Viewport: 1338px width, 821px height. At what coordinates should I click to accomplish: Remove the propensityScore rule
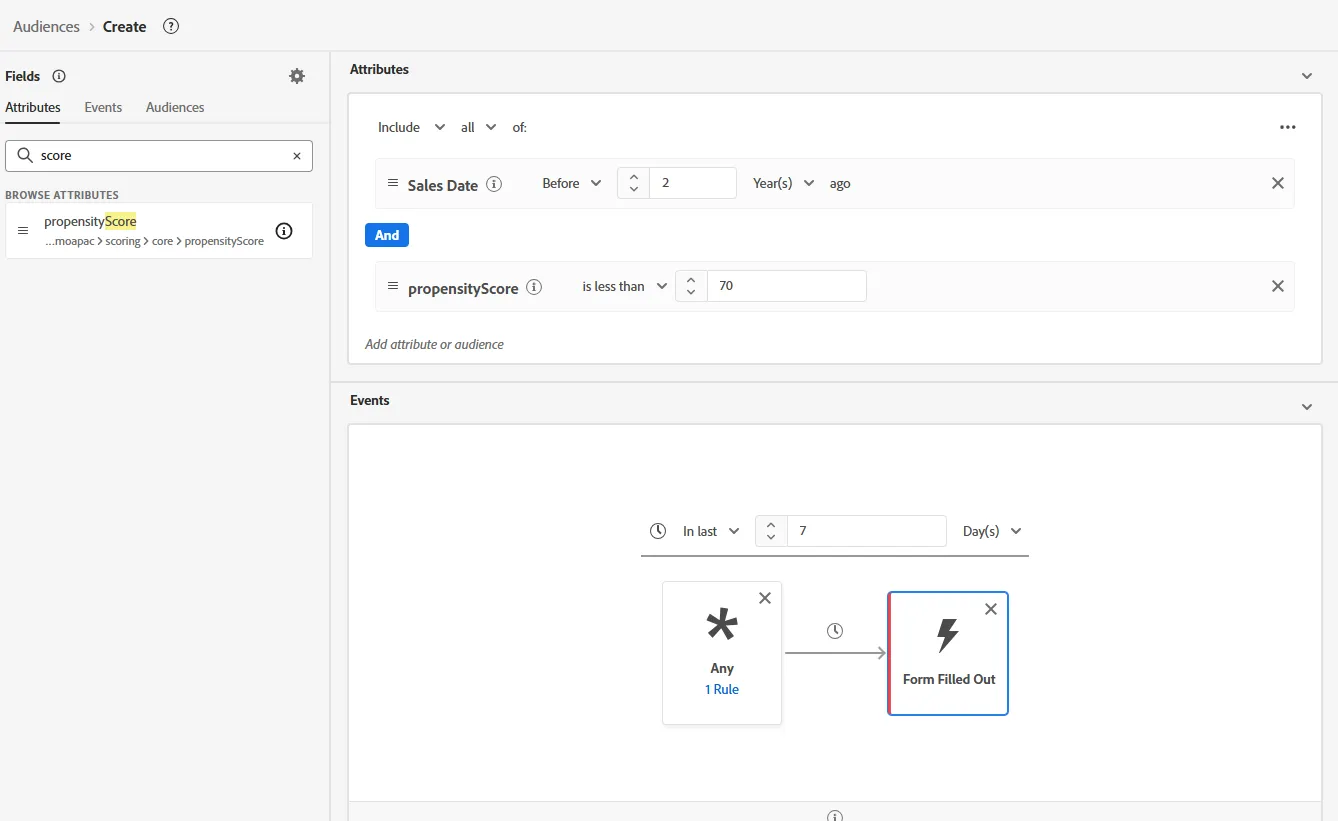click(1277, 286)
